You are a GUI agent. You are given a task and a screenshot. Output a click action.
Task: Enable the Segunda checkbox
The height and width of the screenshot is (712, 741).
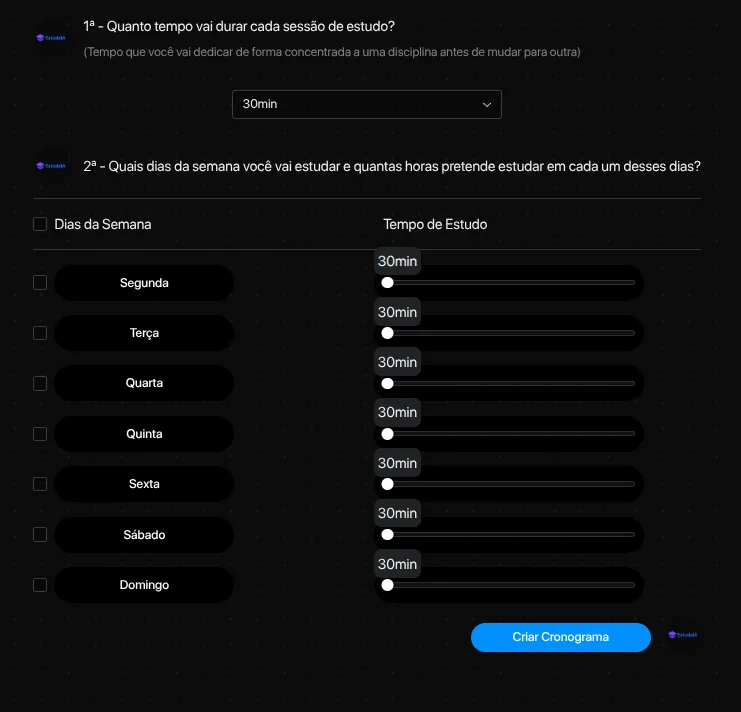[x=40, y=283]
